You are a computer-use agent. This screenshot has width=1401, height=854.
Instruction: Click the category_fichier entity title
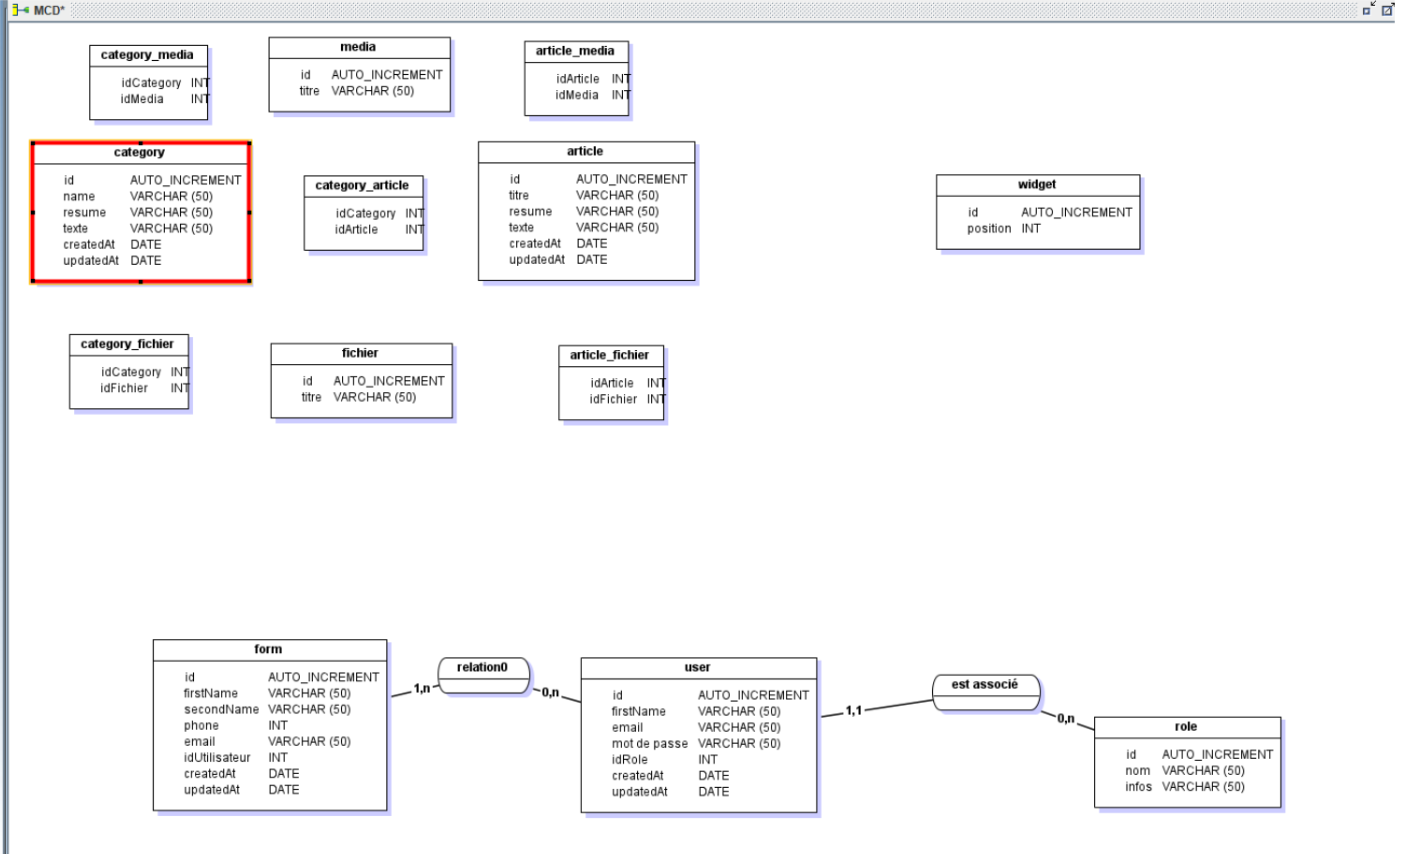coord(127,344)
